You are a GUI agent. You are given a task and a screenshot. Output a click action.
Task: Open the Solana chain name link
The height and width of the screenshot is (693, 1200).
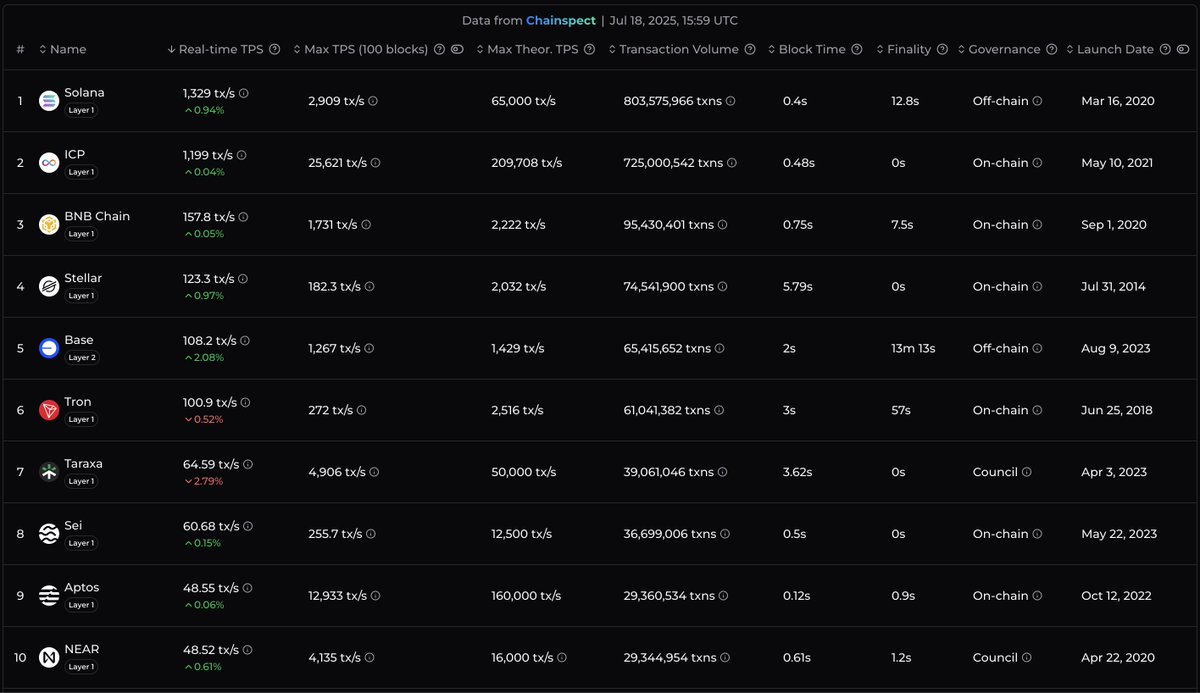click(x=84, y=93)
